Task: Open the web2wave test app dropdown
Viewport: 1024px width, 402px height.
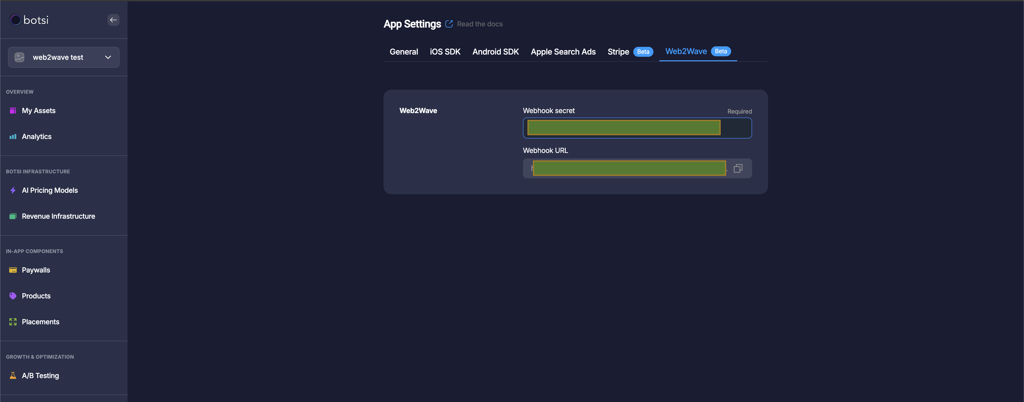Action: (x=64, y=57)
